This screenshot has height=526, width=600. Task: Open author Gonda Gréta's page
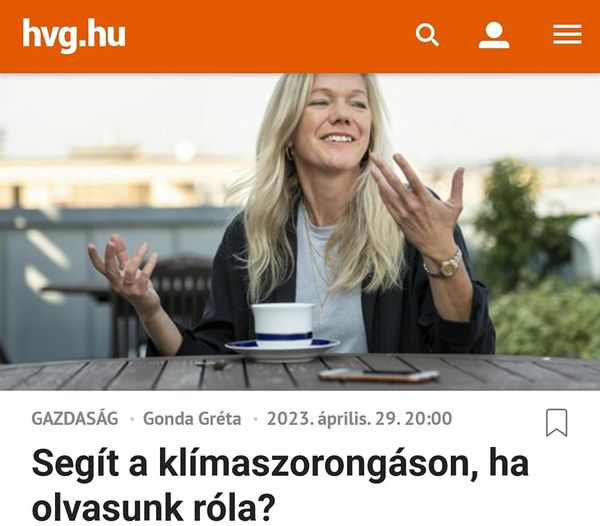point(192,419)
